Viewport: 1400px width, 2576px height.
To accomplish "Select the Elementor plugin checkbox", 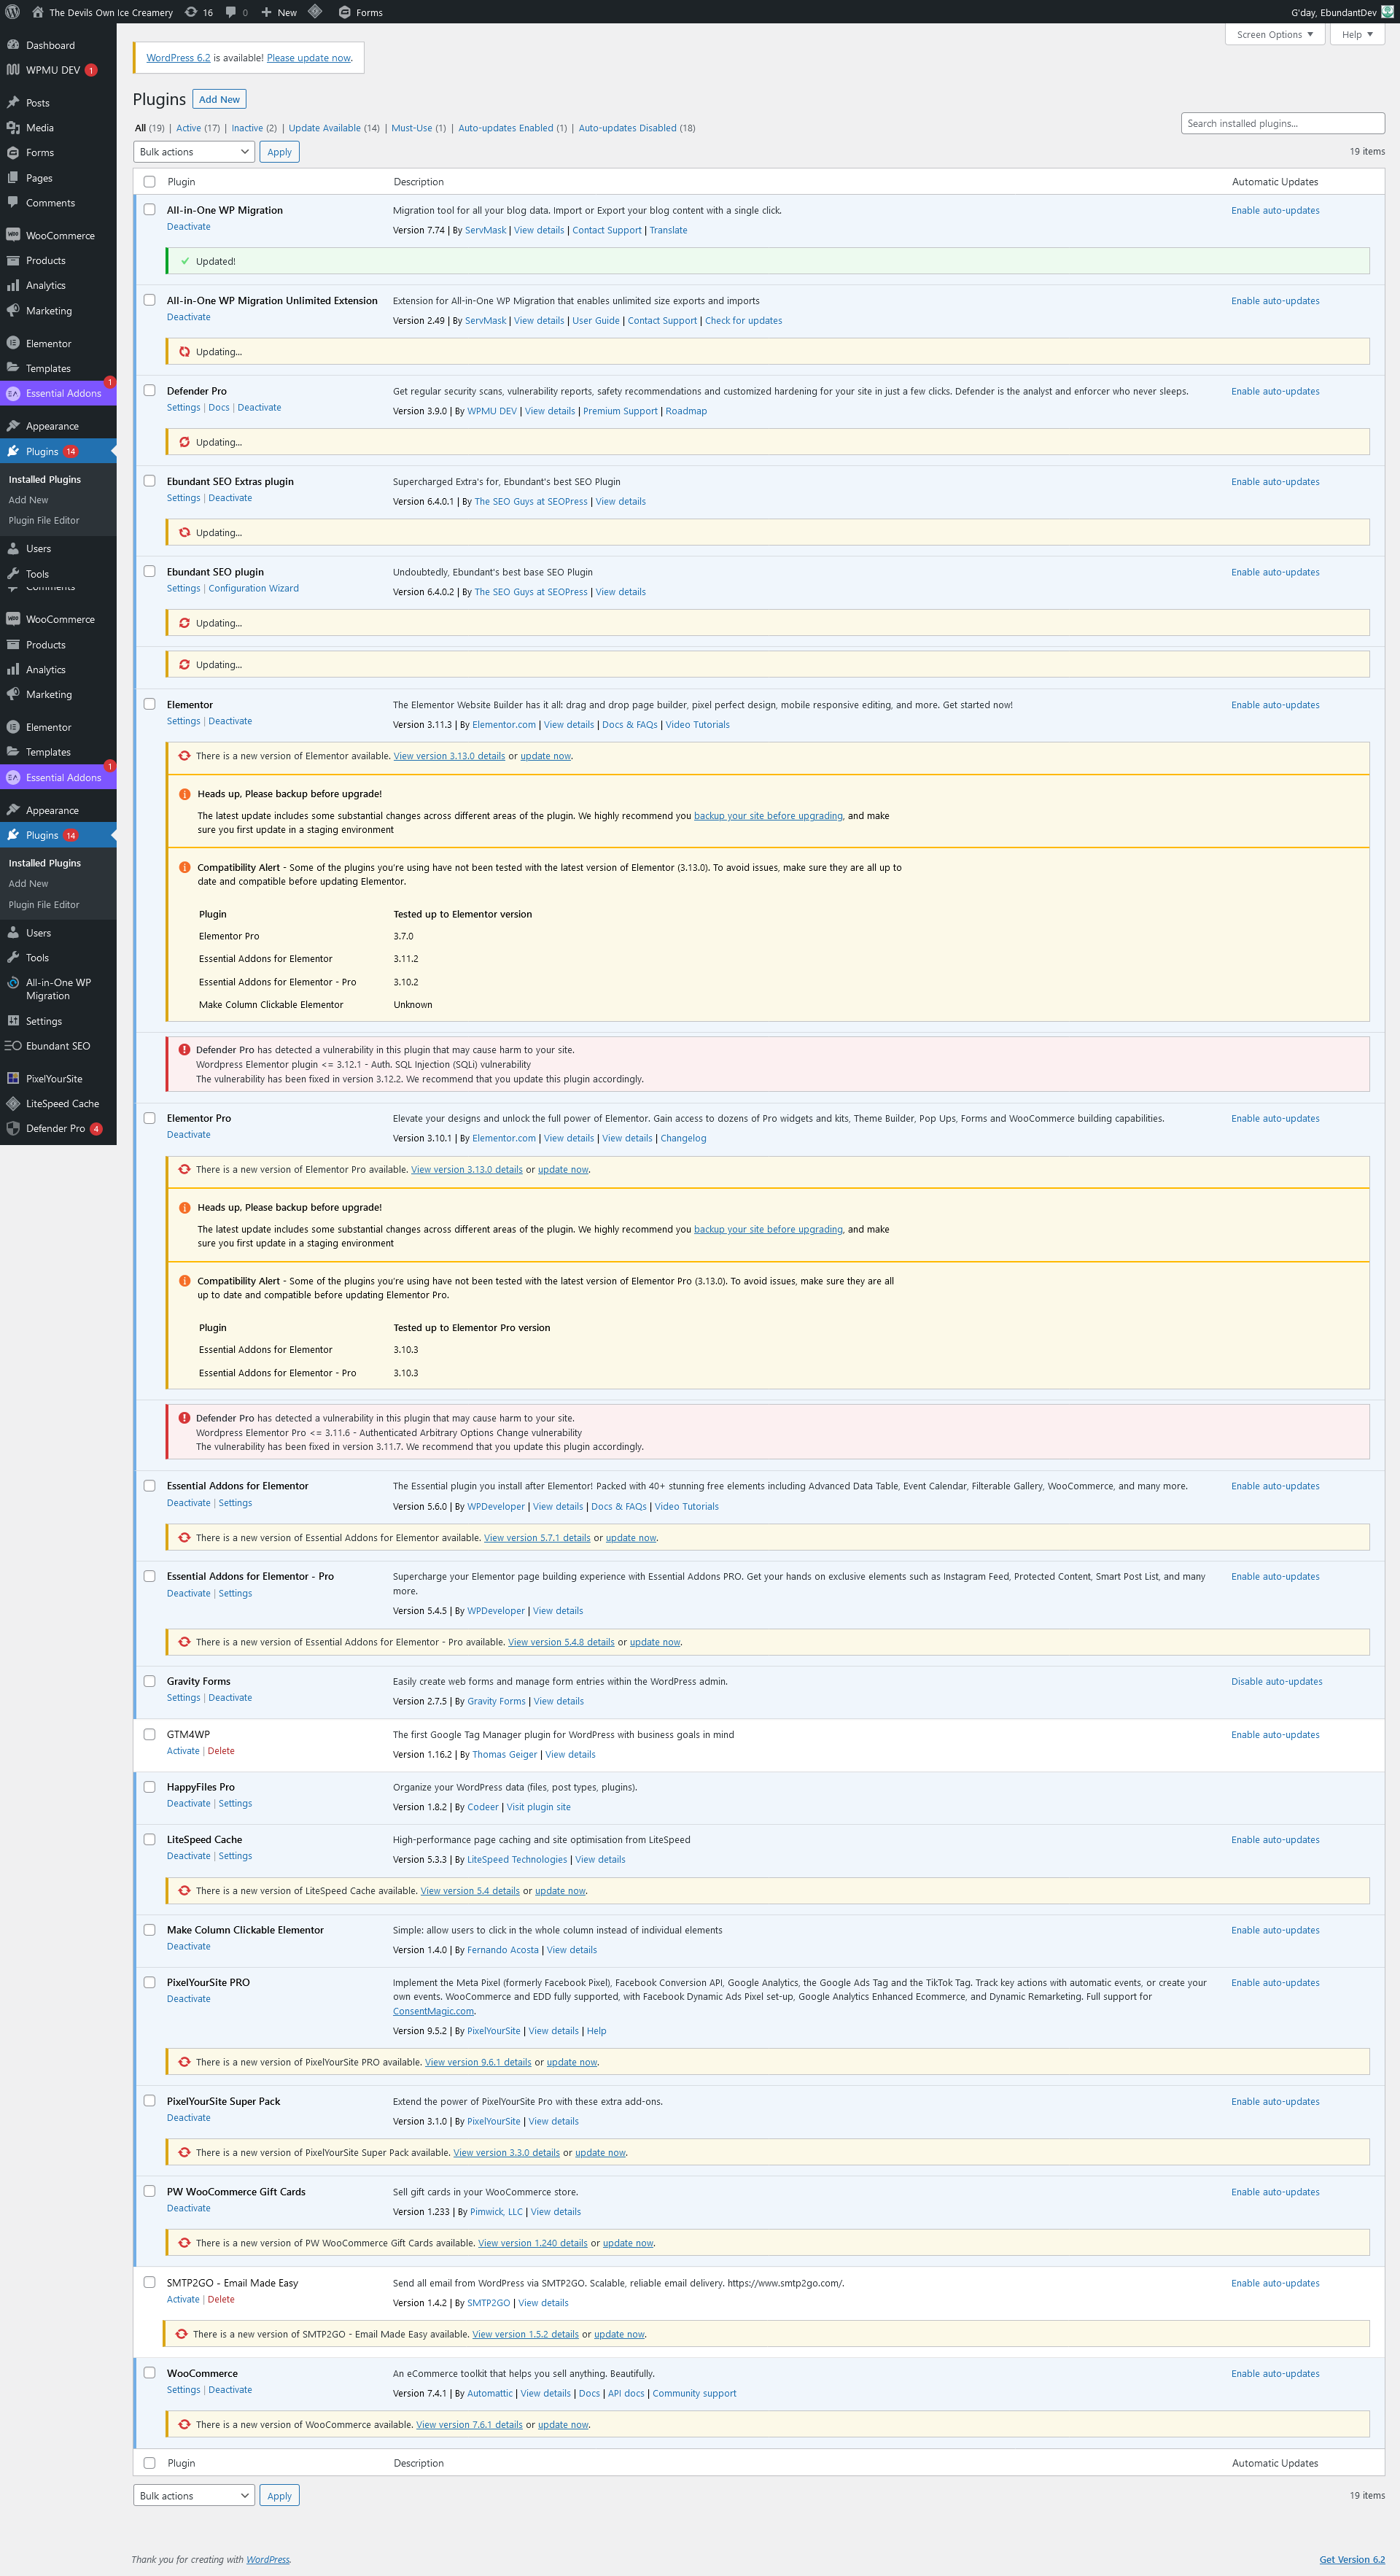I will tap(149, 704).
